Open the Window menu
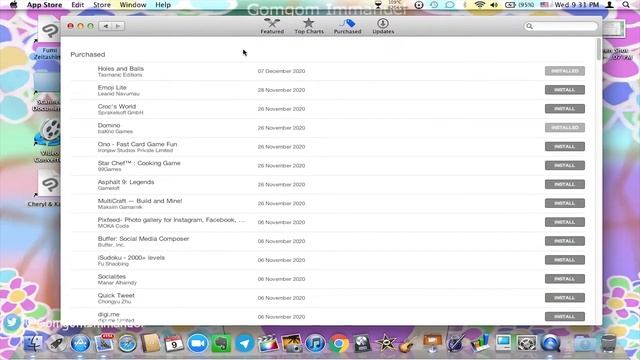The height and width of the screenshot is (360, 640). [133, 5]
